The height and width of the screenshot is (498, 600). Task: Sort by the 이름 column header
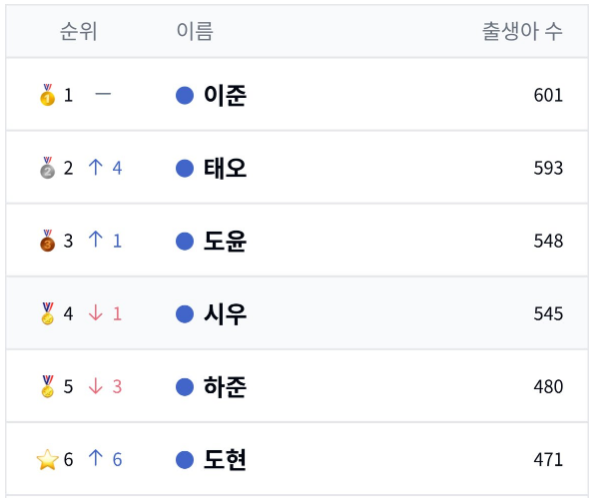pos(194,31)
